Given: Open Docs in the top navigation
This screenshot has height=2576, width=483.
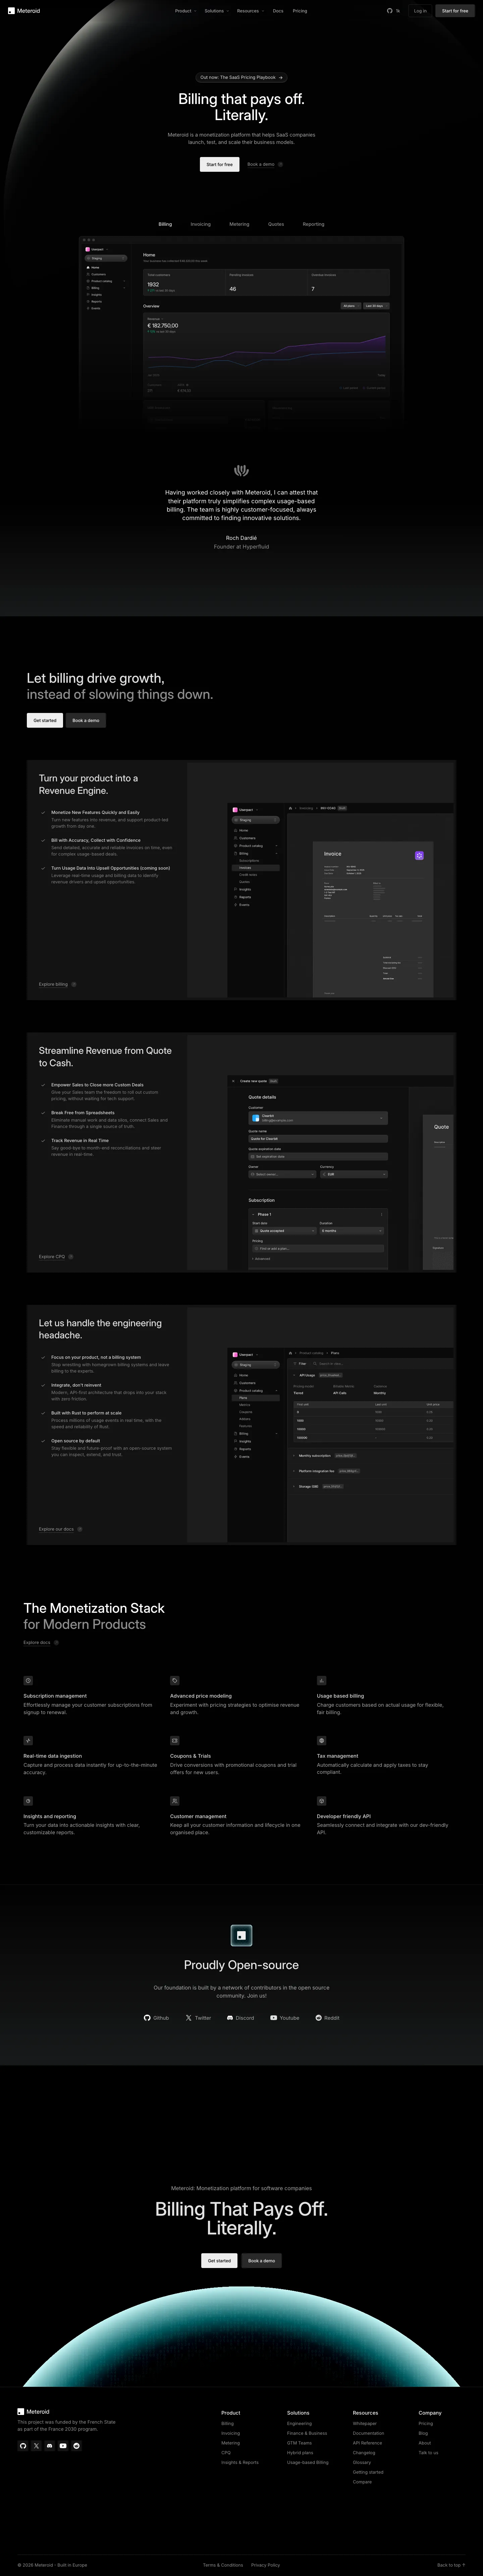Looking at the screenshot, I should (x=278, y=11).
